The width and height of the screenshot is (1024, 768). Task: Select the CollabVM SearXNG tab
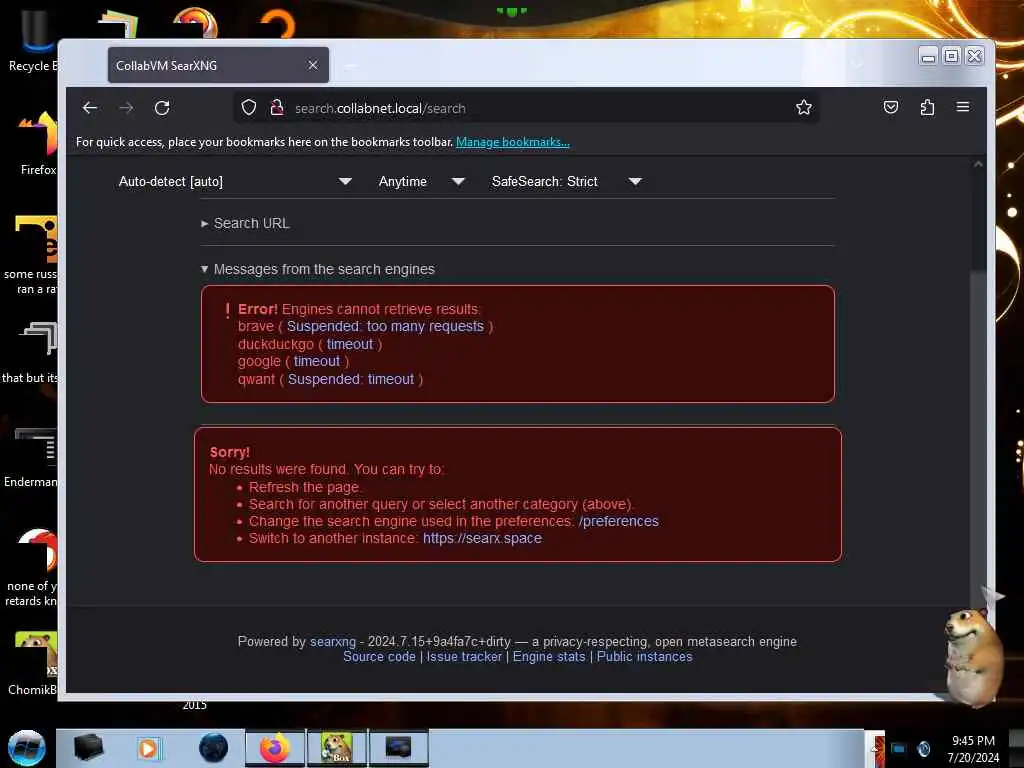tap(218, 65)
